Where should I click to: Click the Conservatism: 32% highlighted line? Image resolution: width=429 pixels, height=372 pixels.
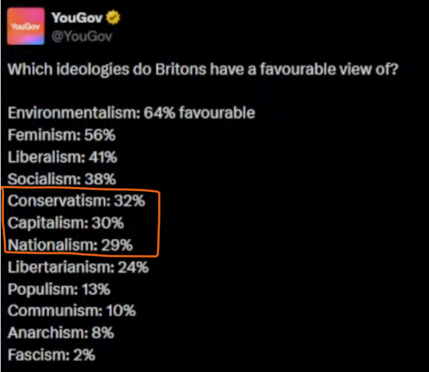(76, 201)
